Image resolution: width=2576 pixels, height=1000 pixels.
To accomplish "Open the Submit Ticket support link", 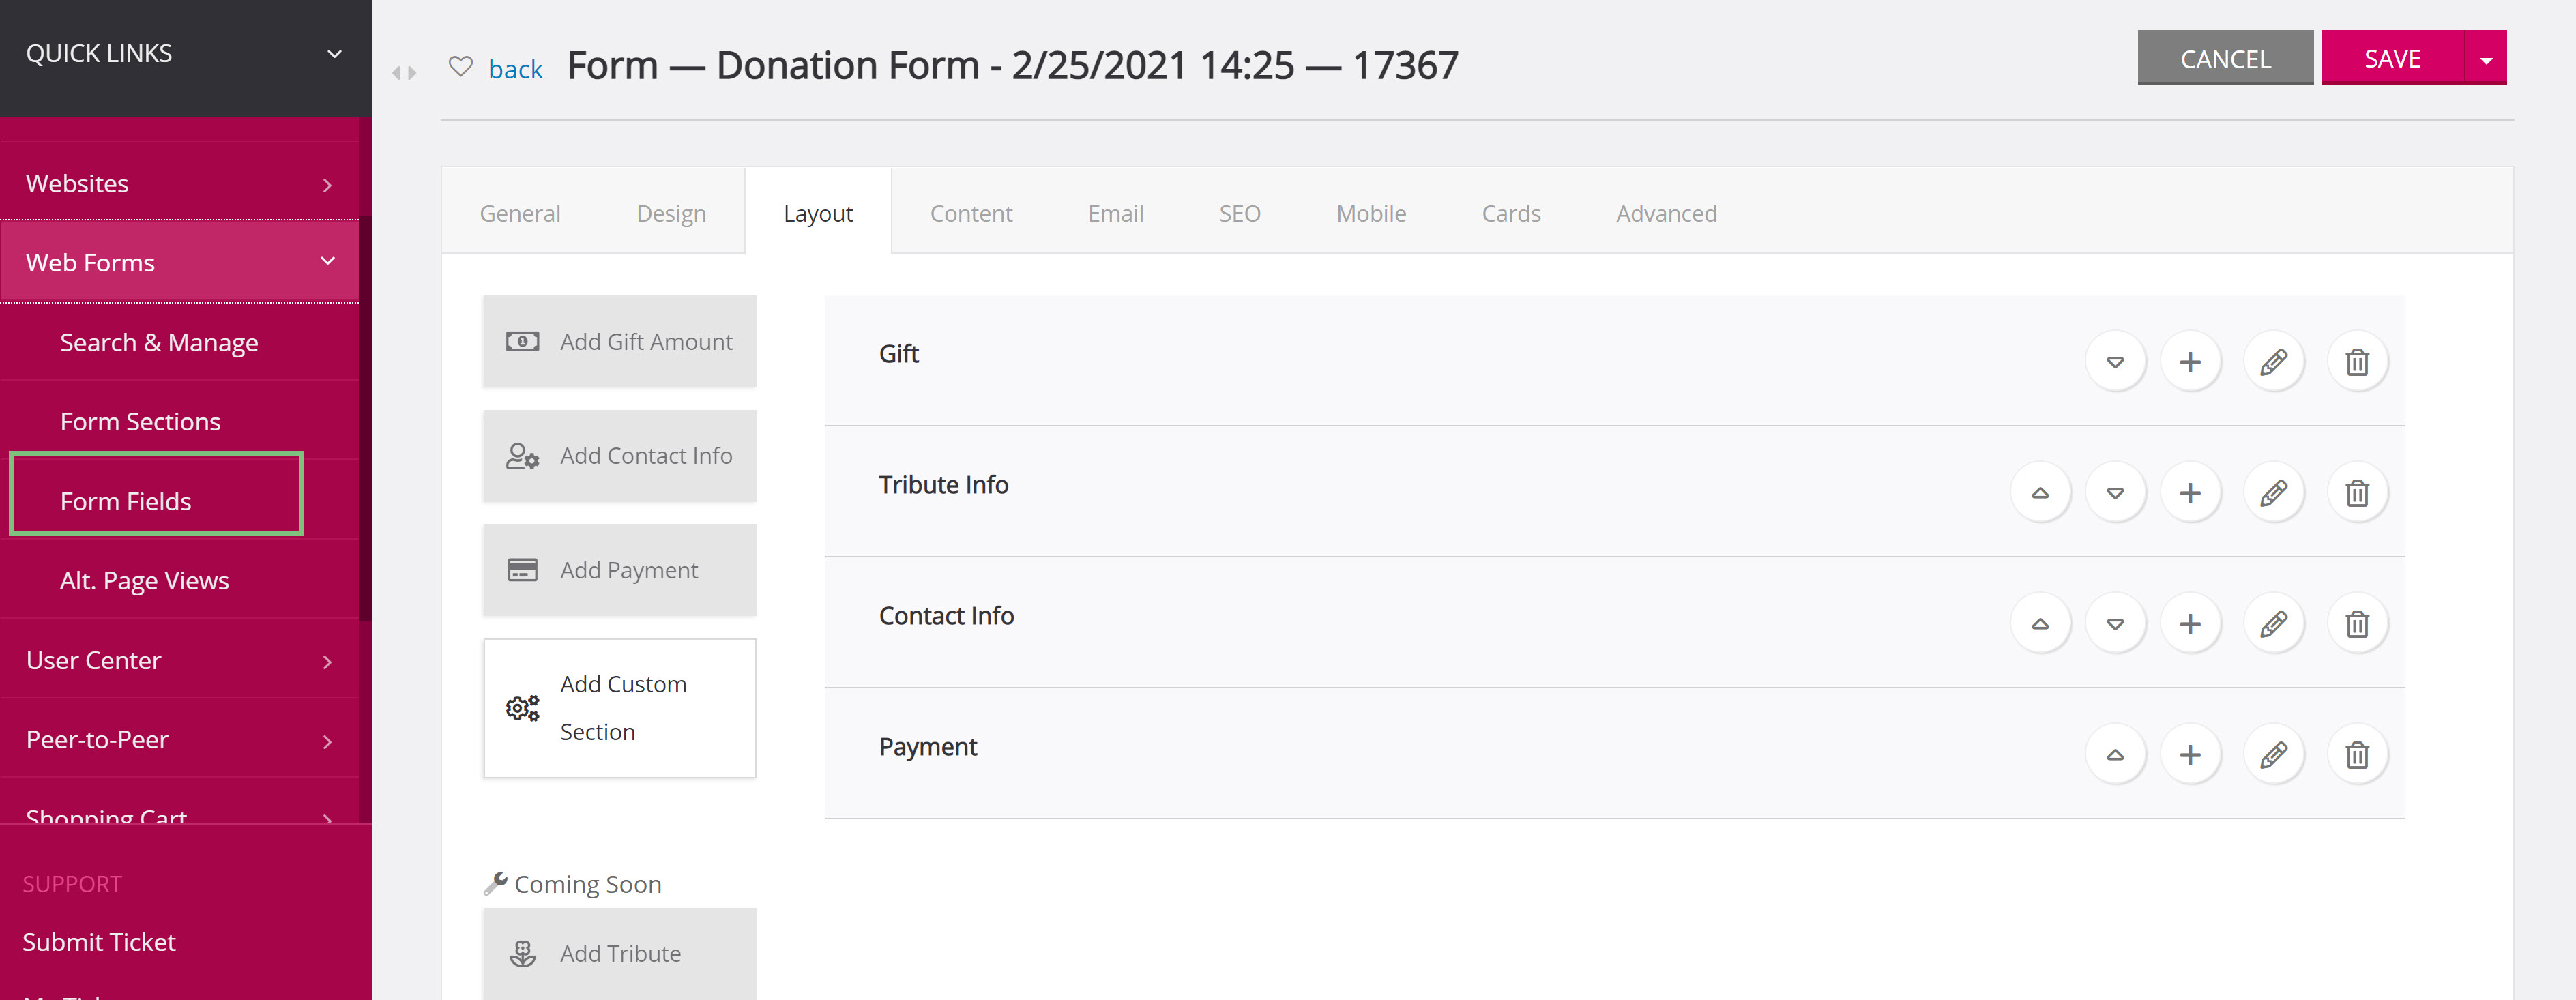I will [99, 941].
